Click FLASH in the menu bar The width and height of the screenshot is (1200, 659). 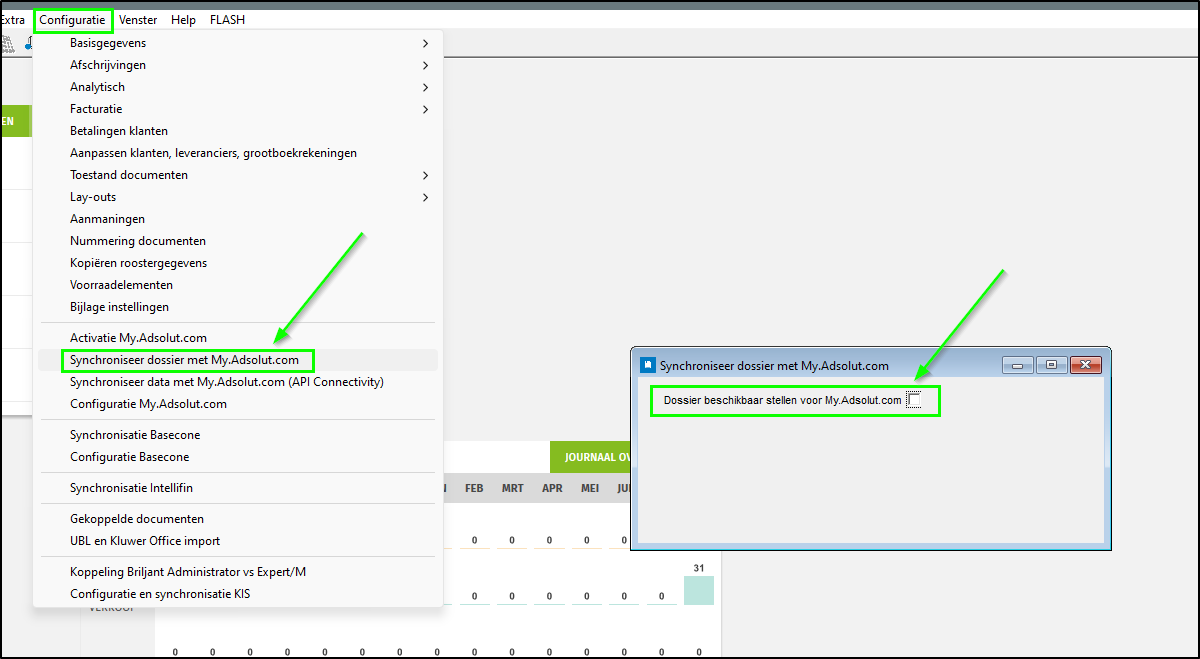tap(227, 20)
